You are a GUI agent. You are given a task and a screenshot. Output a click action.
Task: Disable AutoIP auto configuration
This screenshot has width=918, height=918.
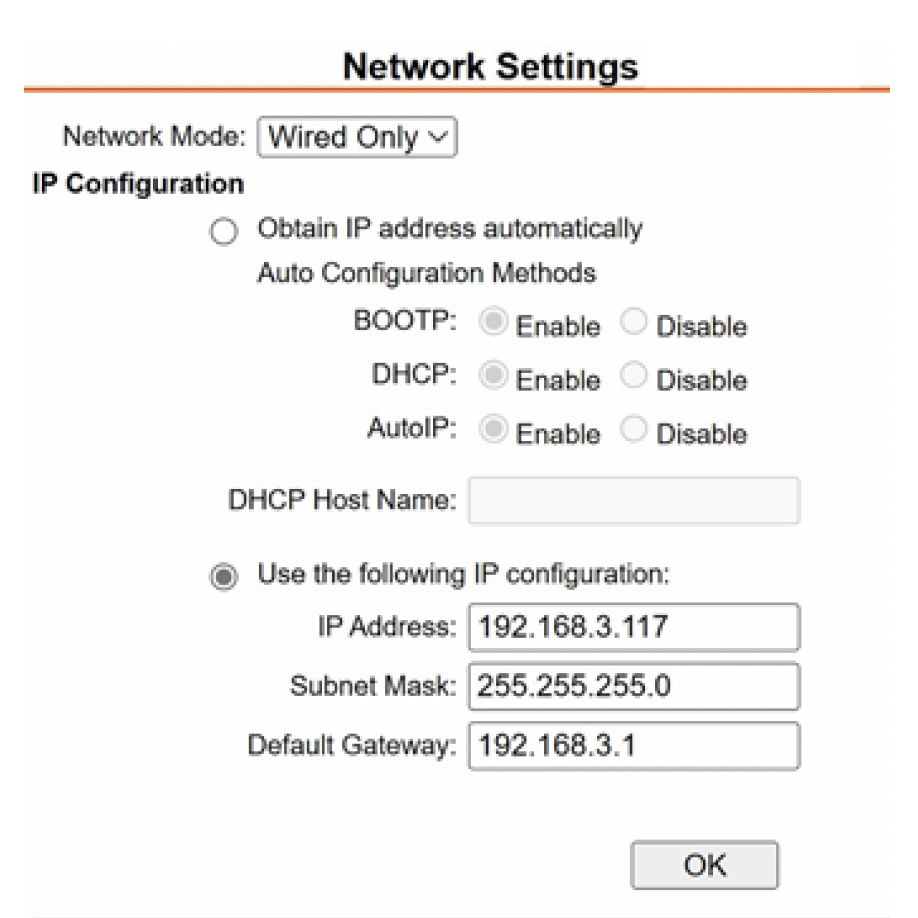coord(634,432)
